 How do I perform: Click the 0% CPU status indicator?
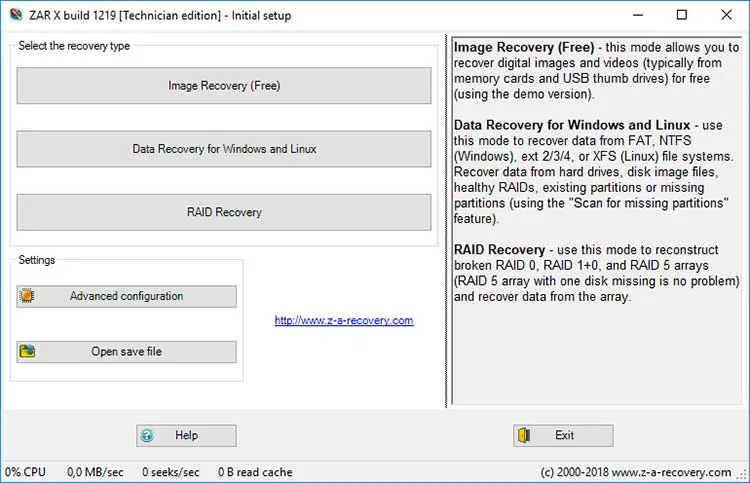click(25, 472)
